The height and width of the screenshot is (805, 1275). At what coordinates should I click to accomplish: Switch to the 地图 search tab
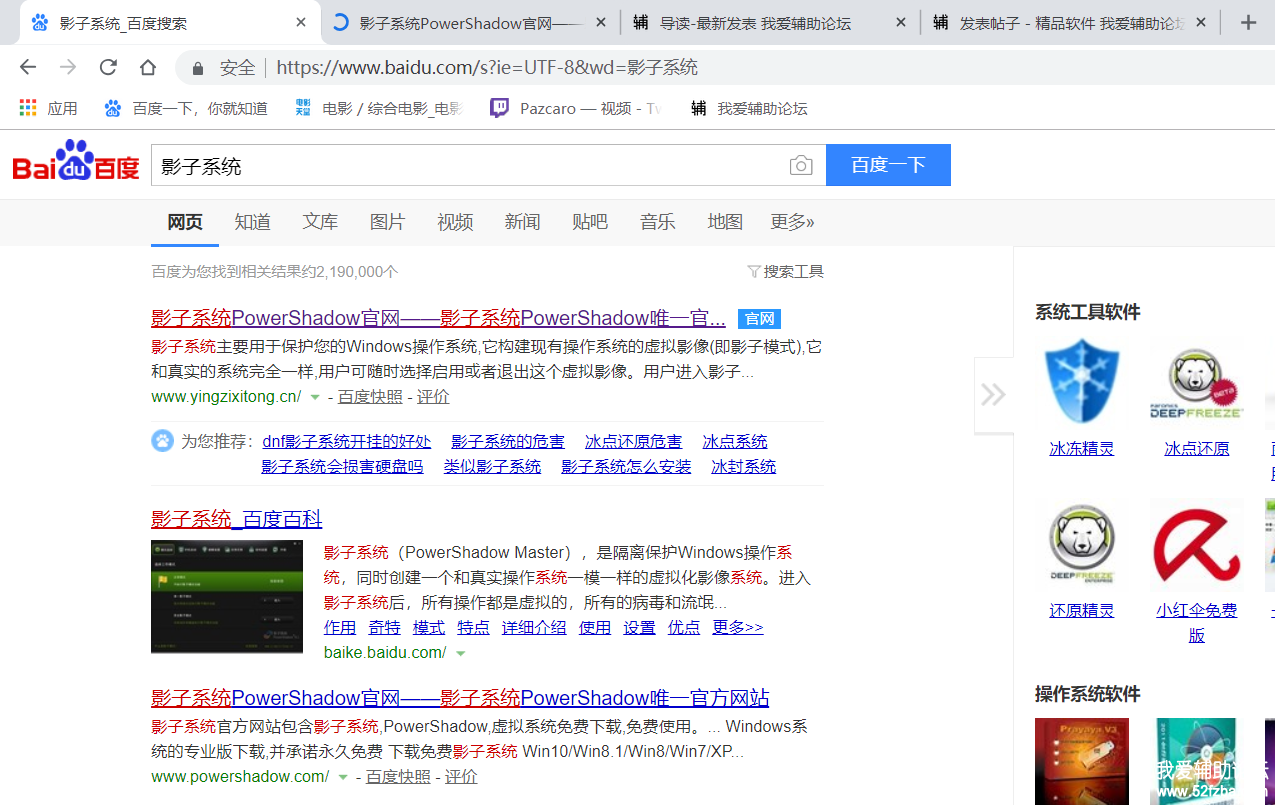(x=725, y=222)
